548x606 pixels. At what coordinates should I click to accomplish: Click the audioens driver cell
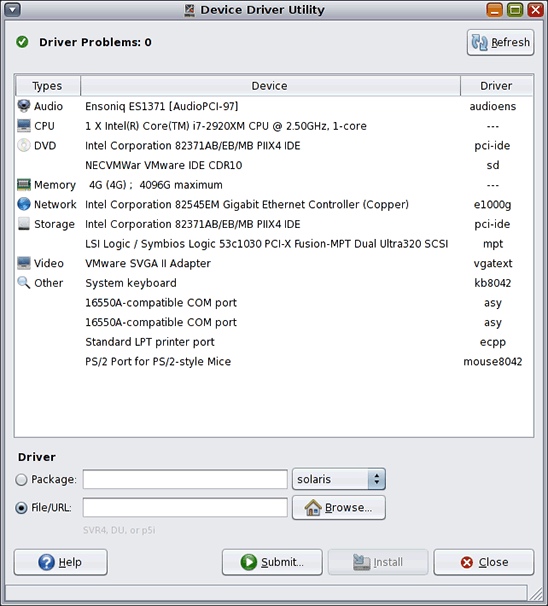pos(493,106)
